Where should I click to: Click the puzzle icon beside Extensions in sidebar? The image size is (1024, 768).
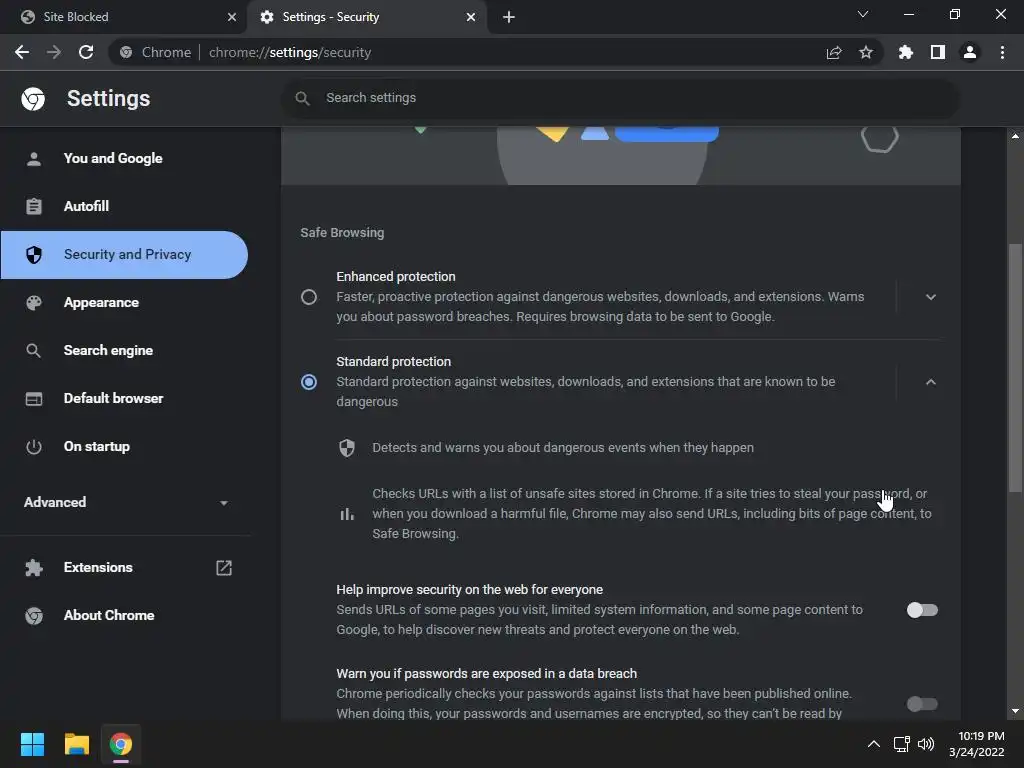[x=34, y=568]
